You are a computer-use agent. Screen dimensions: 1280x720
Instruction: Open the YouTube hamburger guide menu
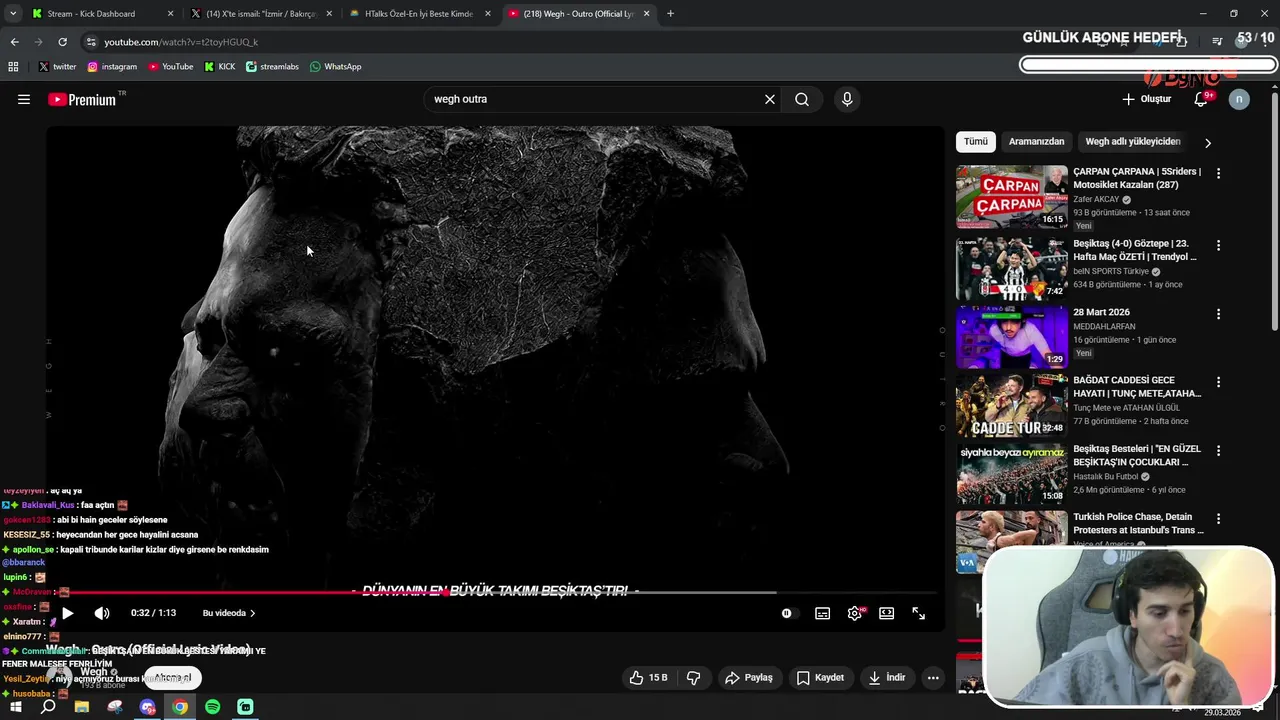(x=24, y=99)
